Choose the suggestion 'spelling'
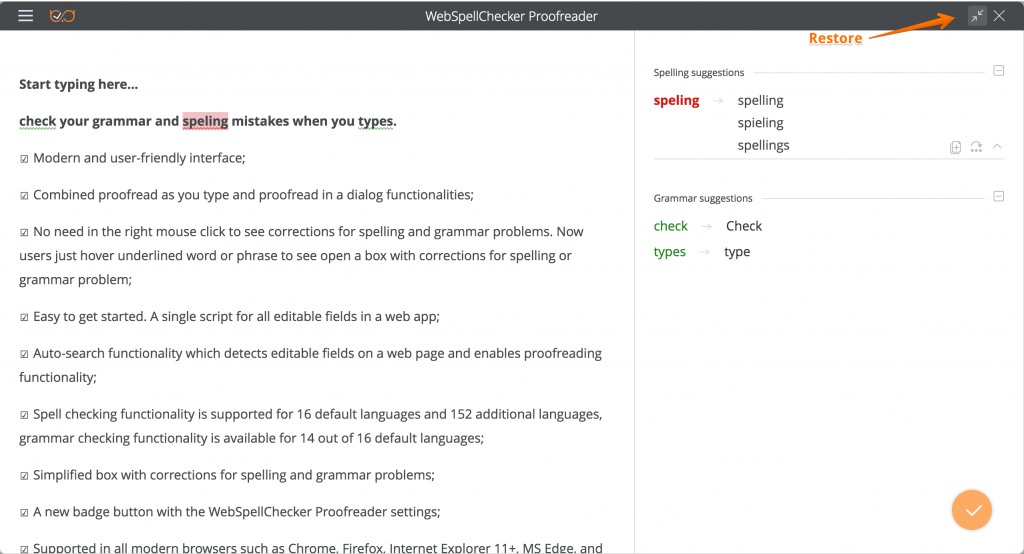Screen dimensions: 1024x554 (760, 101)
